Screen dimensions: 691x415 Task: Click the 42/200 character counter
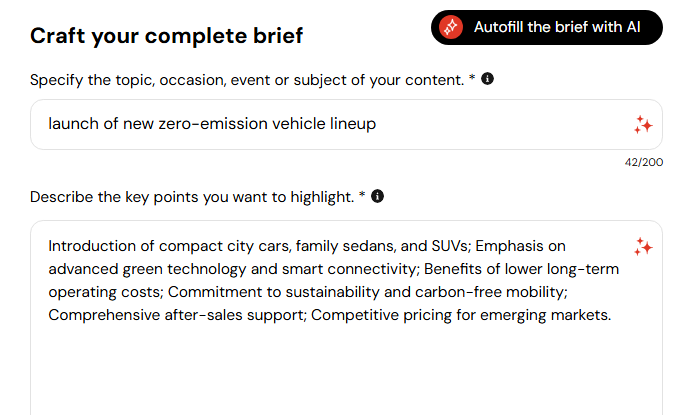tap(643, 162)
